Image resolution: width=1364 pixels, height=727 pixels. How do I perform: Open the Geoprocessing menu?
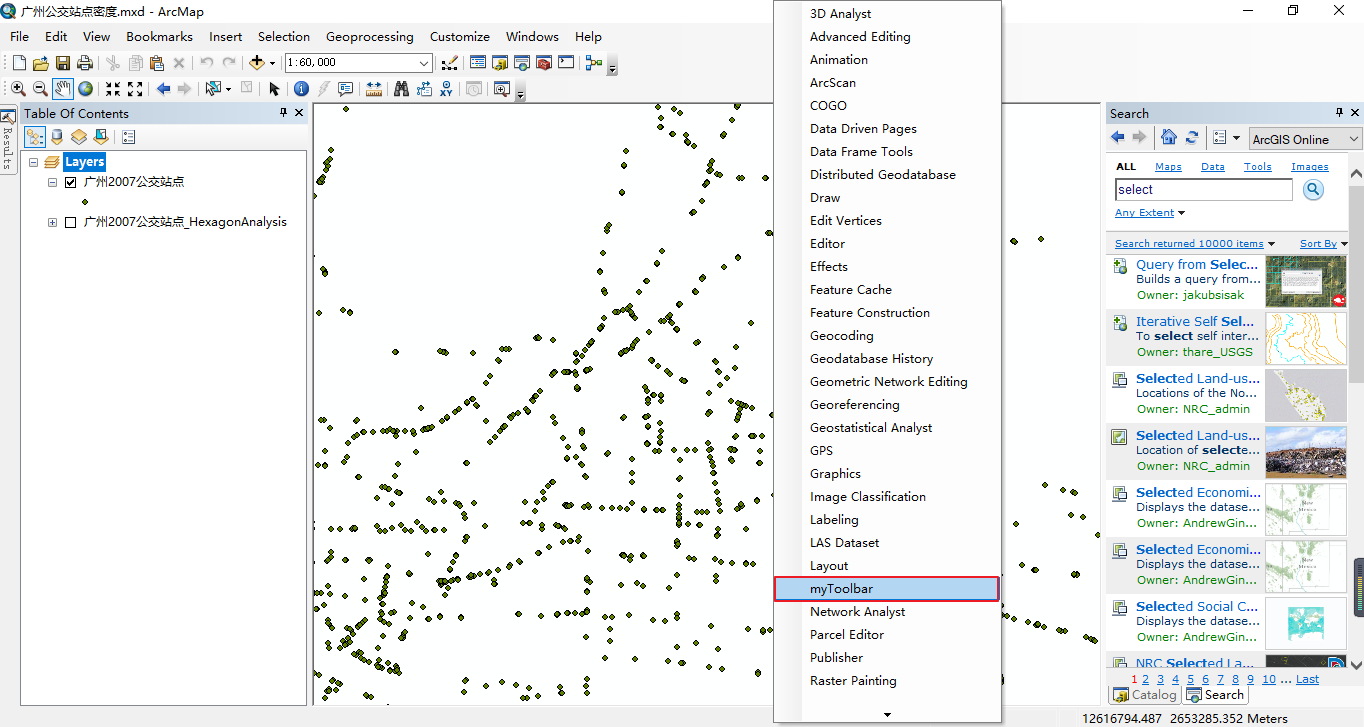370,36
